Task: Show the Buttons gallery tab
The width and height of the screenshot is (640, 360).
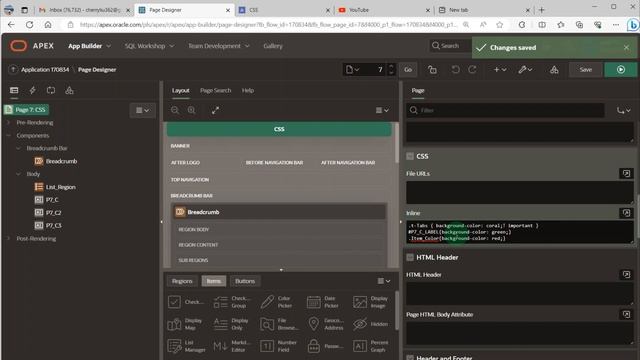Action: click(x=245, y=281)
